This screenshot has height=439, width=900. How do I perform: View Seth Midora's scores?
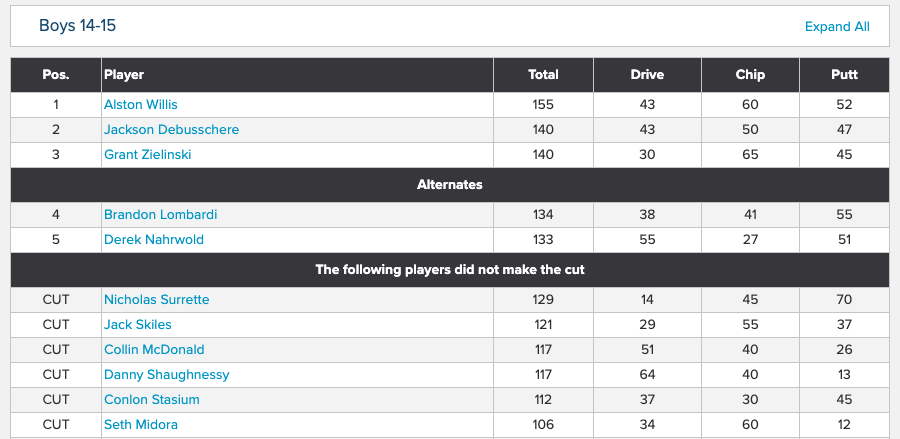pos(141,425)
